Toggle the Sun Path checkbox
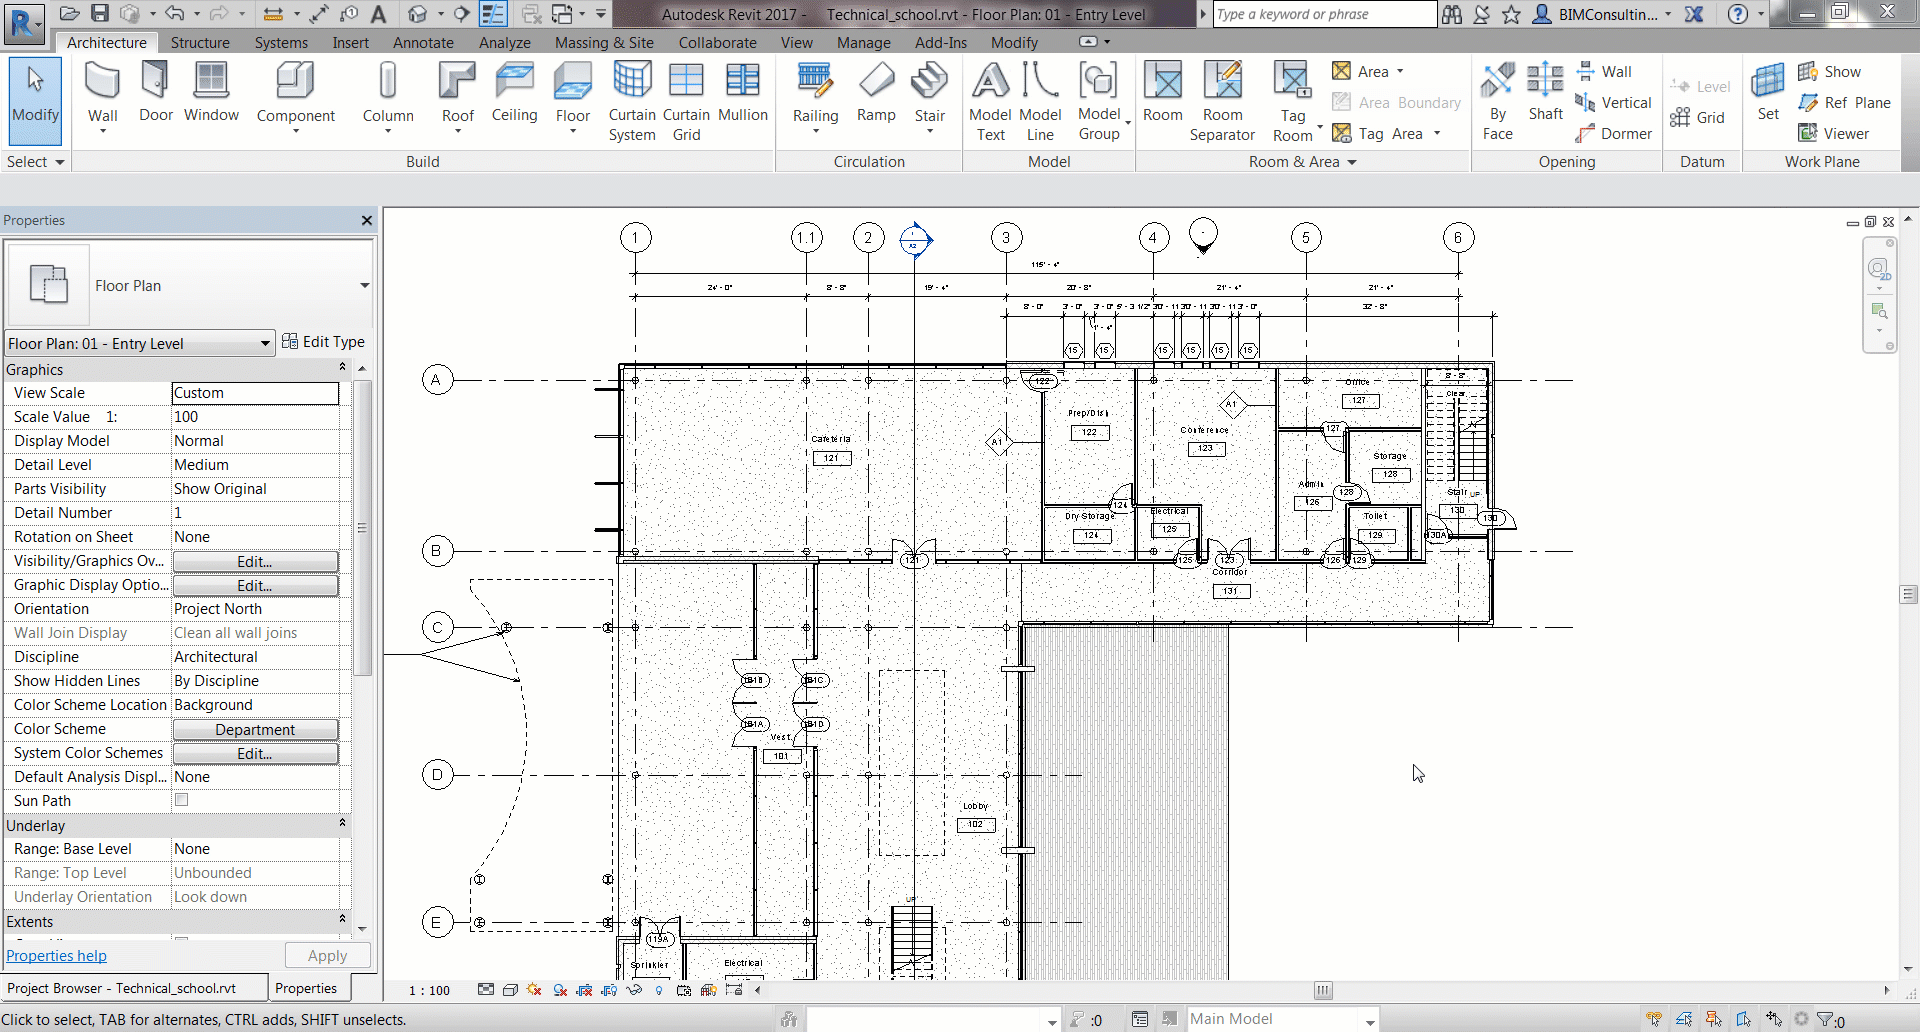 pos(182,800)
